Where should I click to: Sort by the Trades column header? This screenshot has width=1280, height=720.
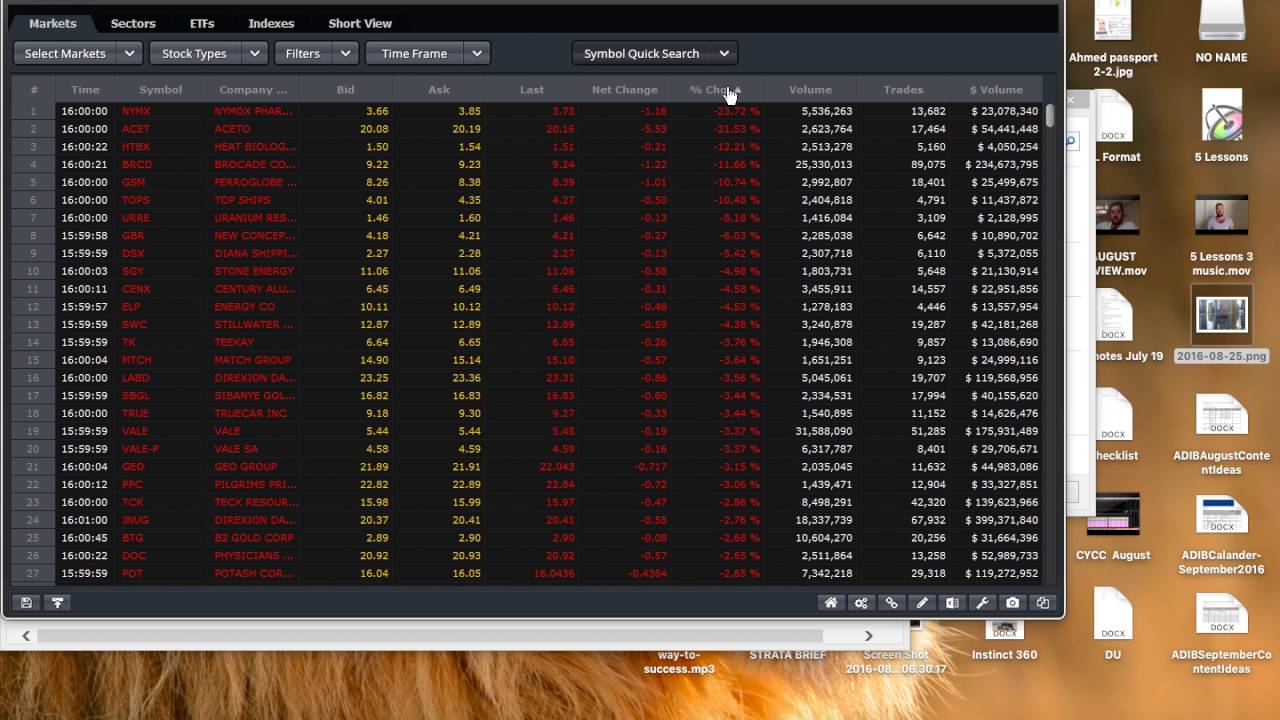coord(903,90)
